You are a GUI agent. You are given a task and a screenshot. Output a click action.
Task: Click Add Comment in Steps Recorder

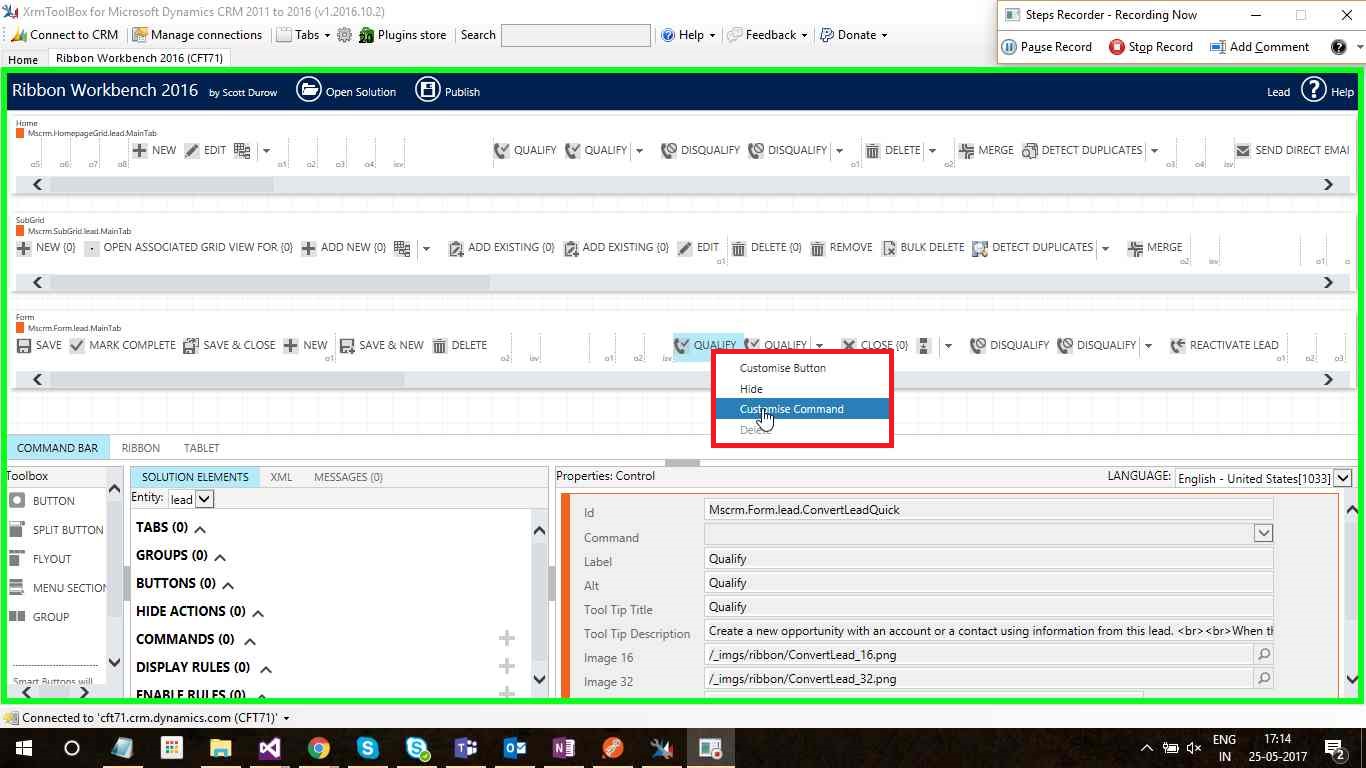(x=1259, y=47)
